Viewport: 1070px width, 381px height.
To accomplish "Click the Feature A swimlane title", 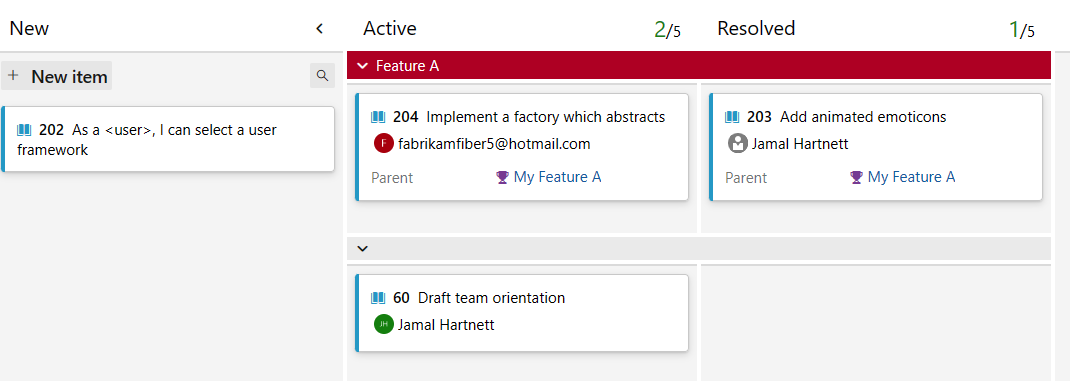I will point(407,66).
